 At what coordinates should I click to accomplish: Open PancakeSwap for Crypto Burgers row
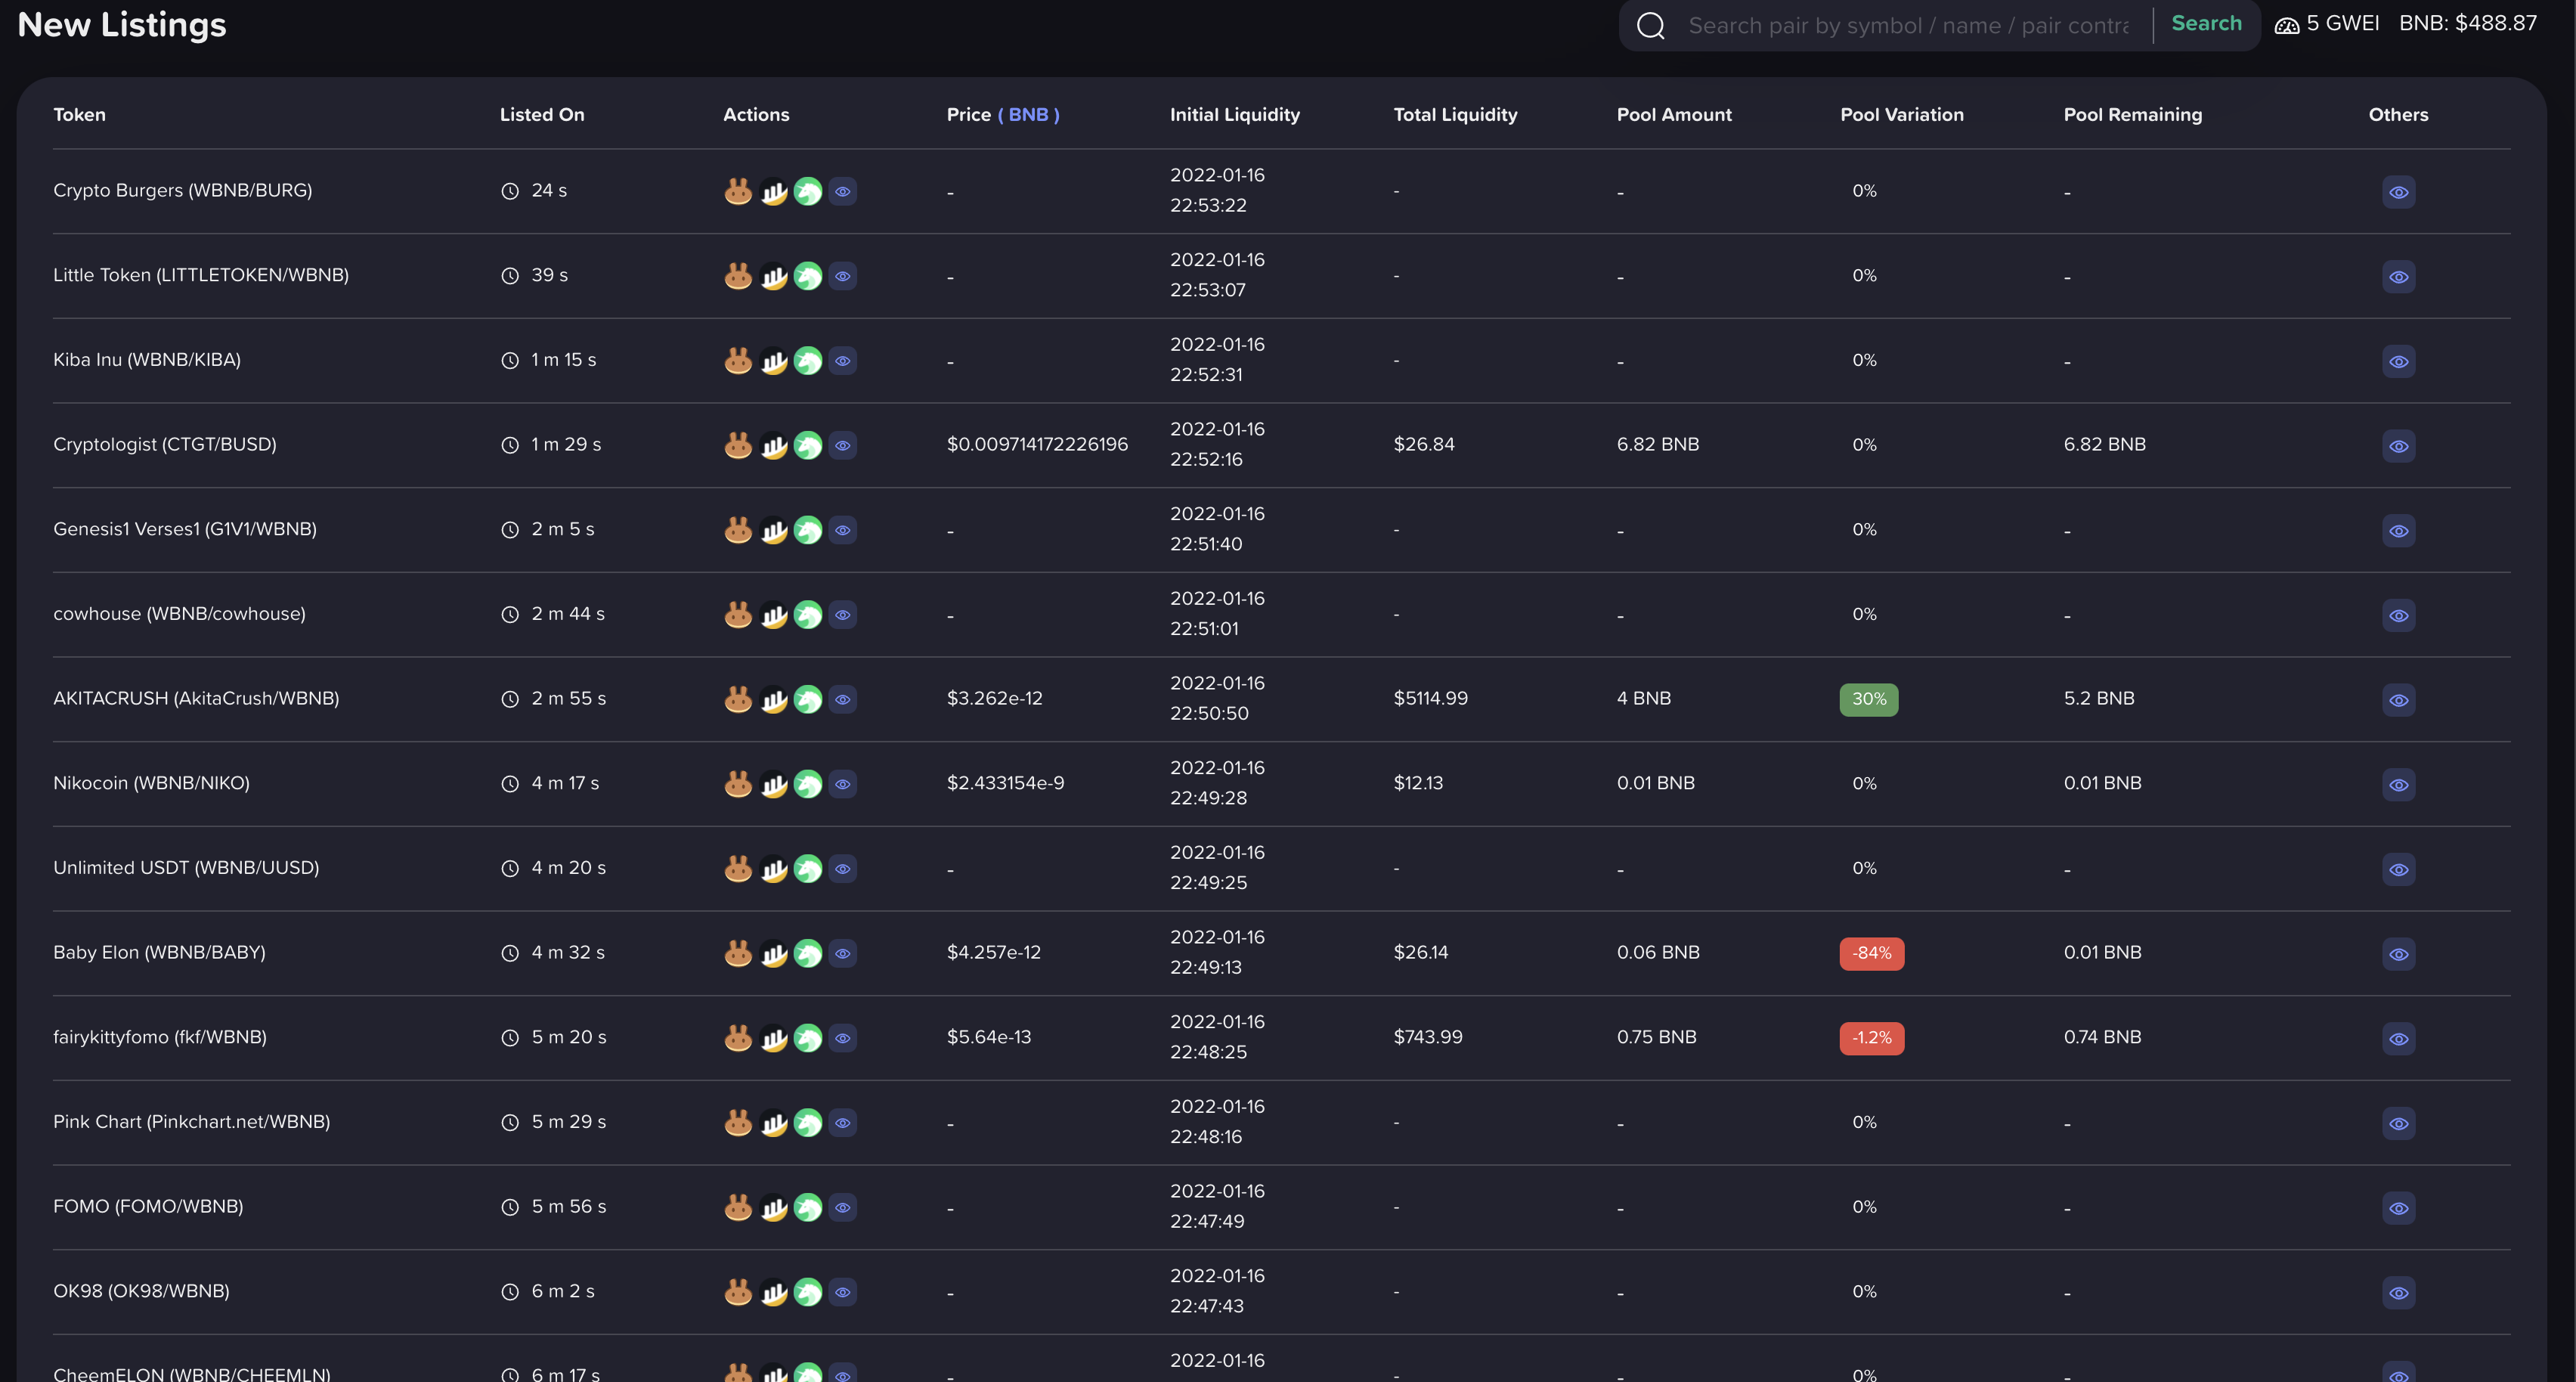(x=738, y=191)
